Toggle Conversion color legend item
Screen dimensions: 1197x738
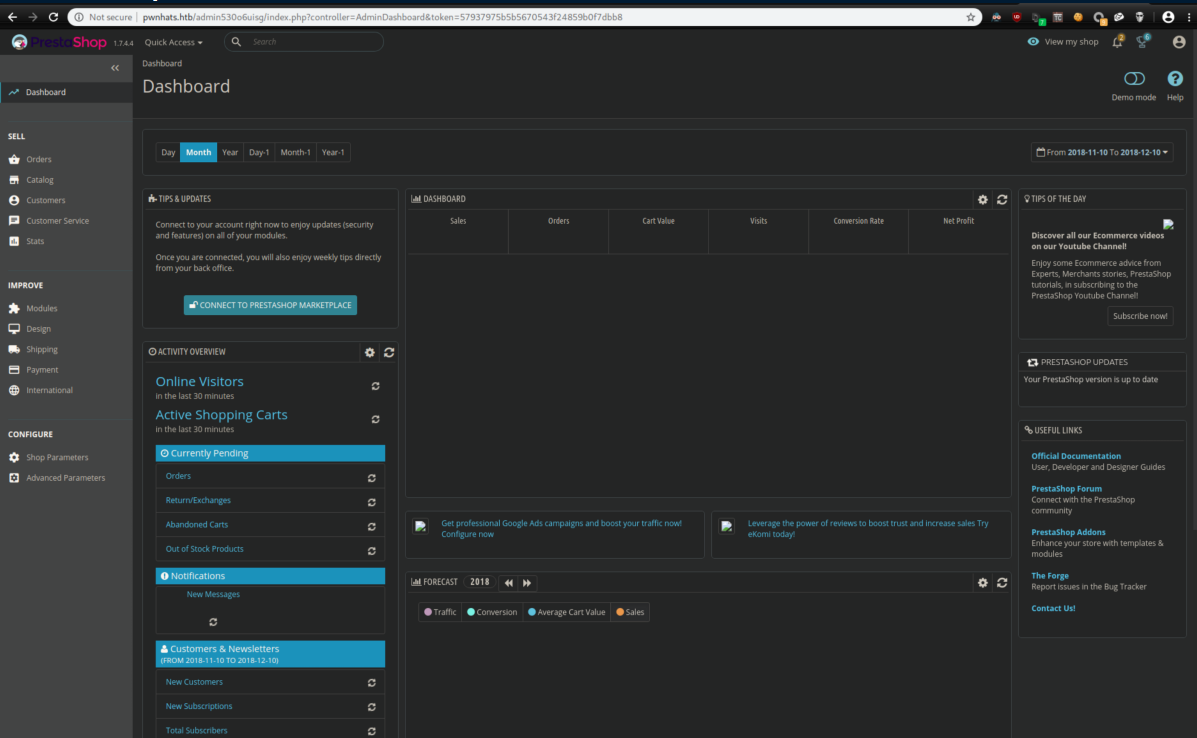492,612
